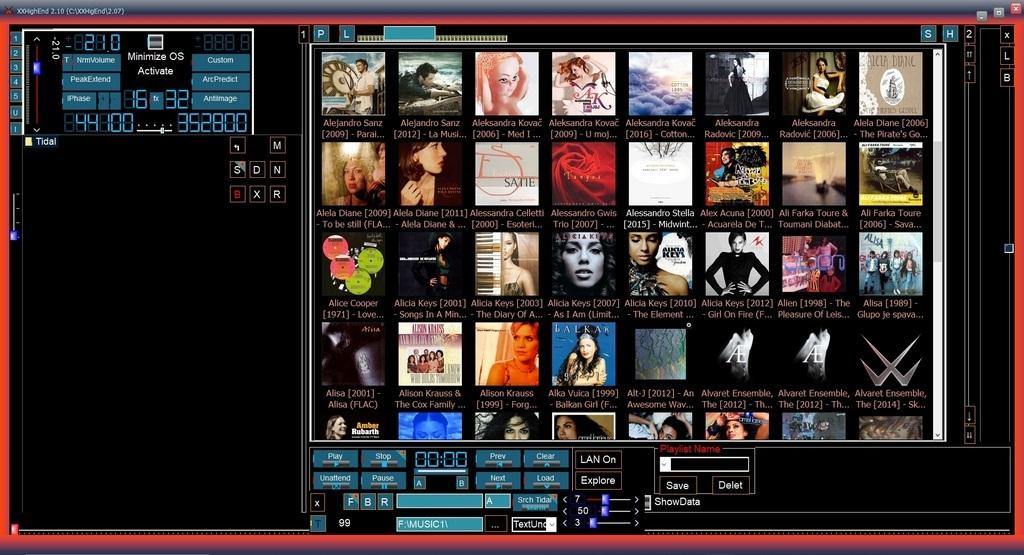Image resolution: width=1024 pixels, height=555 pixels.
Task: Select preset button 5 in left strip
Action: pos(16,97)
